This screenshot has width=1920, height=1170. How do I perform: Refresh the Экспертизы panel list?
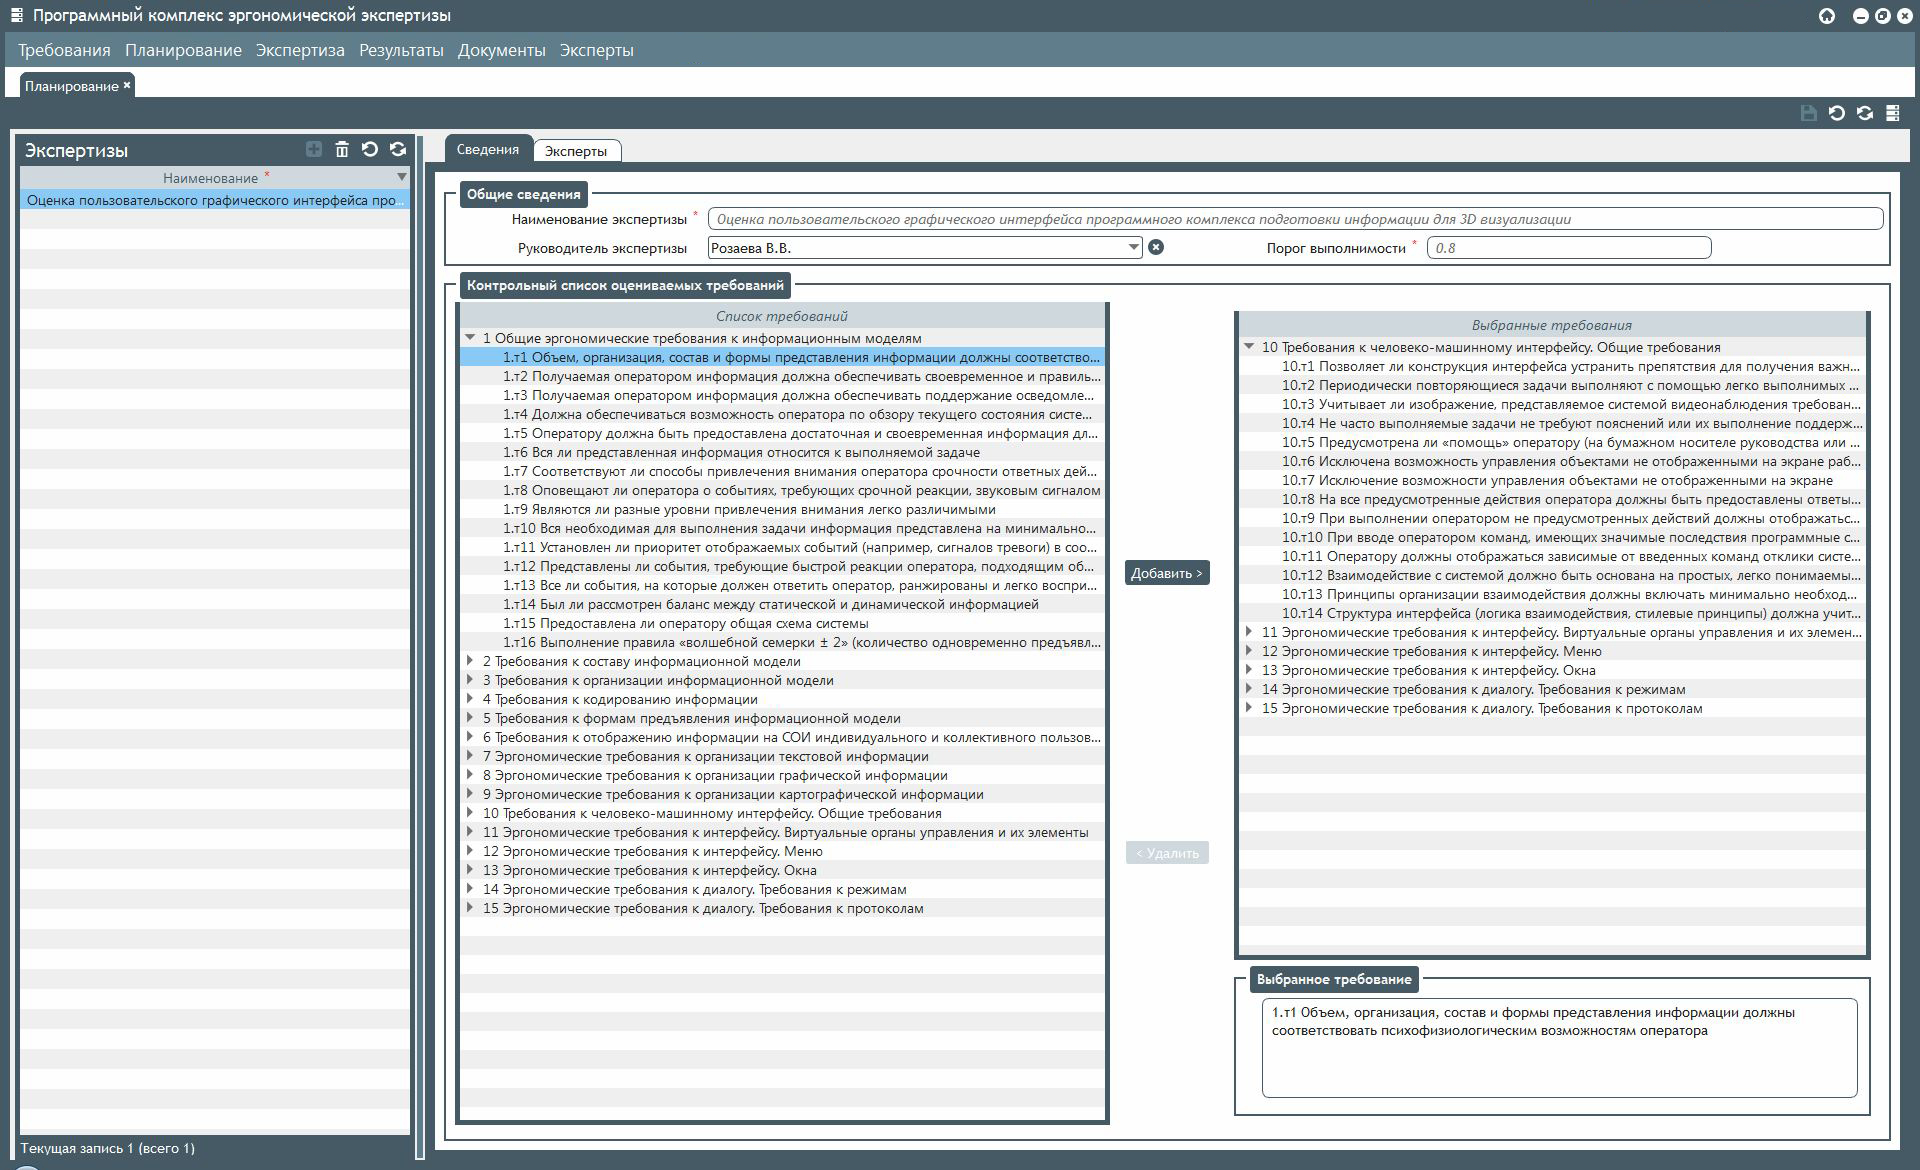(x=398, y=149)
